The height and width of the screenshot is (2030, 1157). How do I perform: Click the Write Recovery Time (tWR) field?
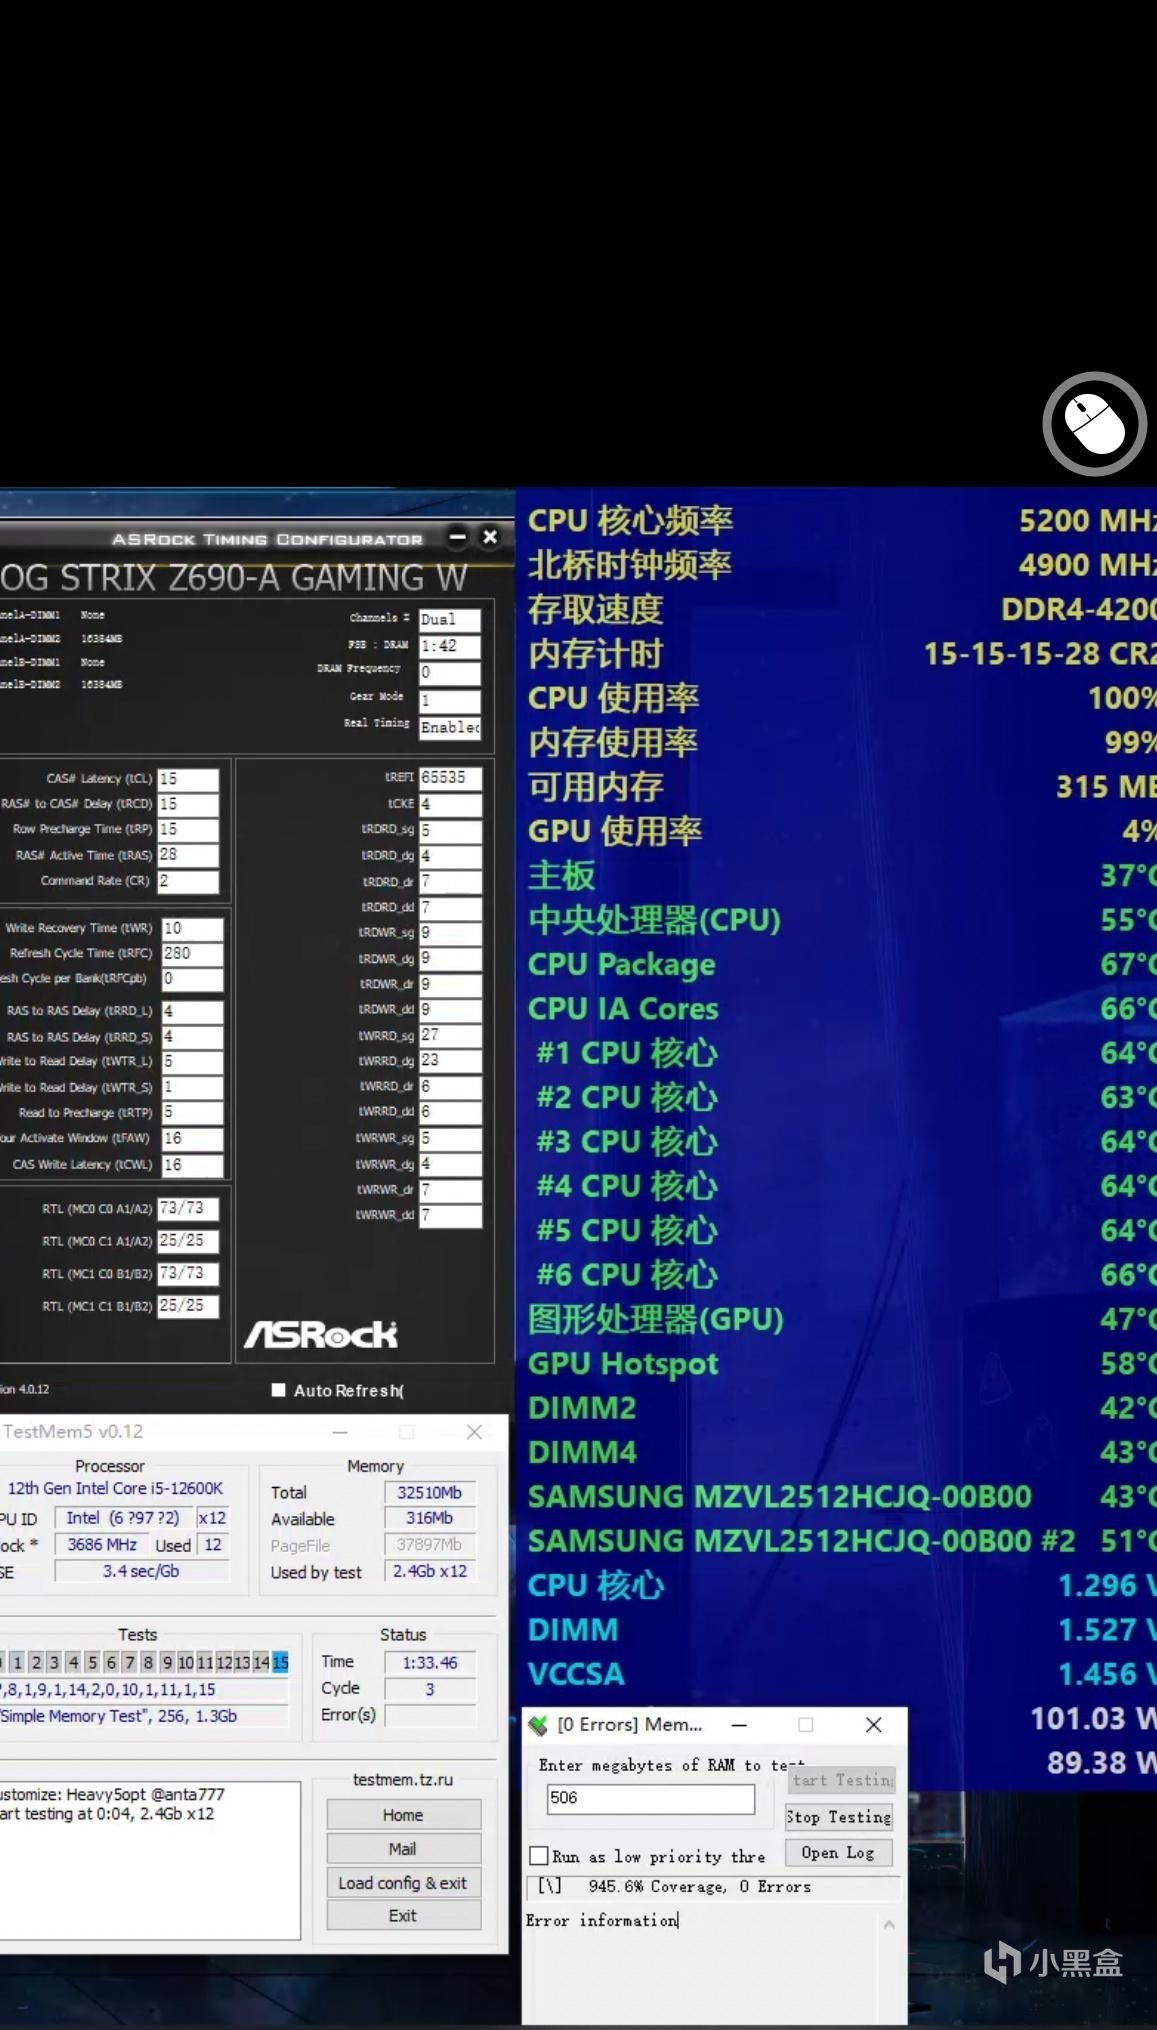(192, 928)
